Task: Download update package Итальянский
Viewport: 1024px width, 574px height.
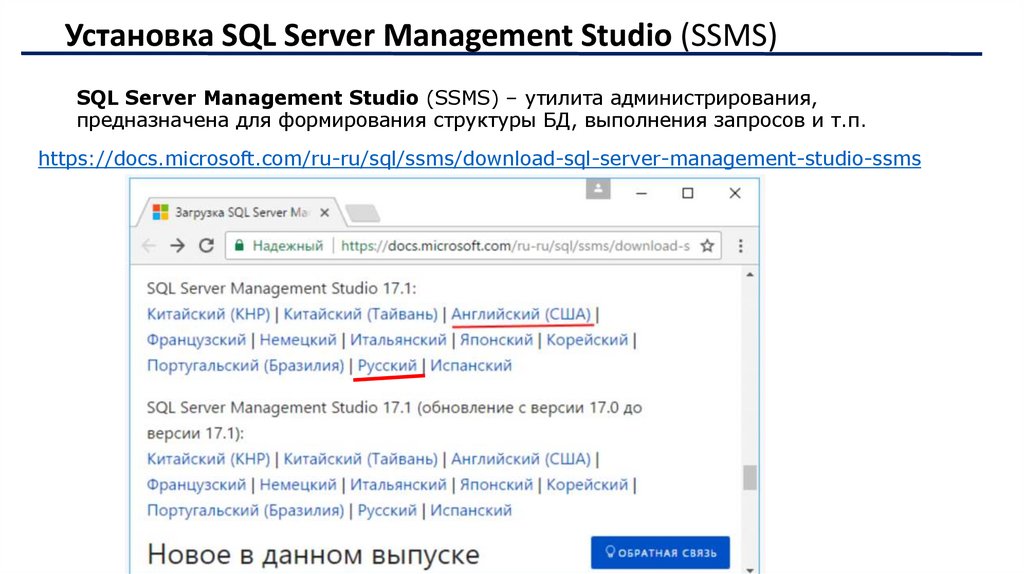Action: coord(398,485)
